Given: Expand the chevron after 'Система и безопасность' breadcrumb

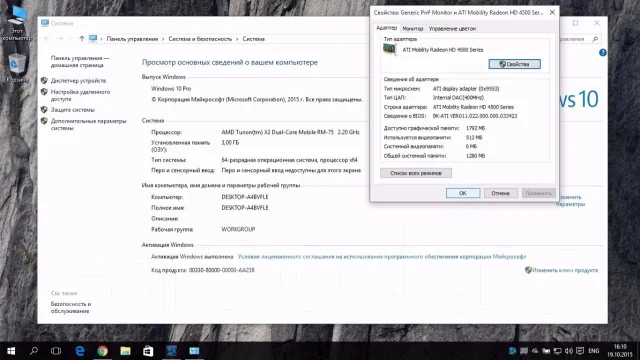Looking at the screenshot, I should (x=237, y=39).
